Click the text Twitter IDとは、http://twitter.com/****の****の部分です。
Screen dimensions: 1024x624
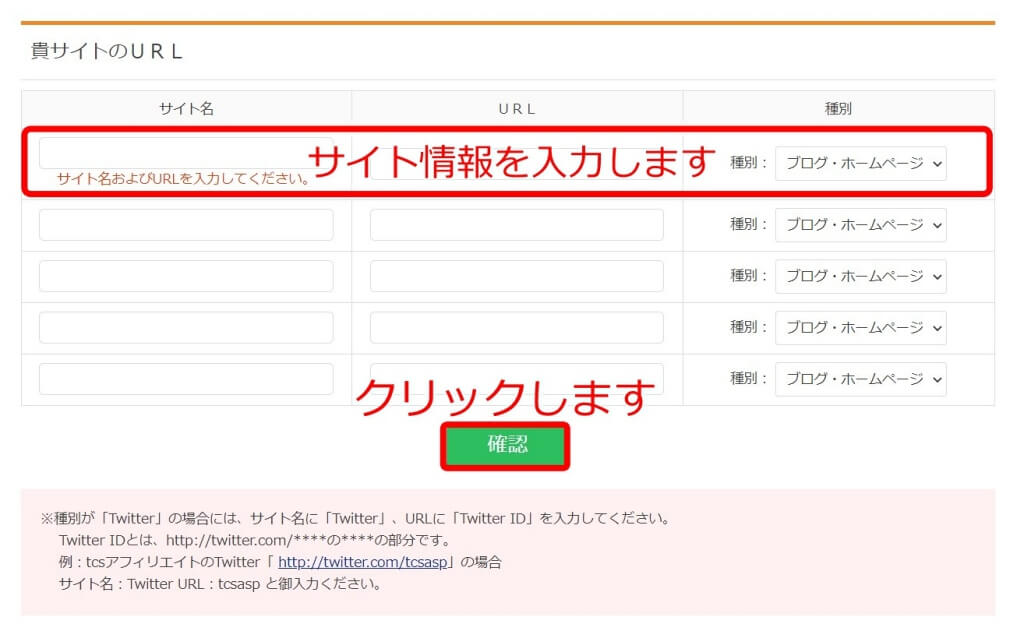(x=255, y=540)
